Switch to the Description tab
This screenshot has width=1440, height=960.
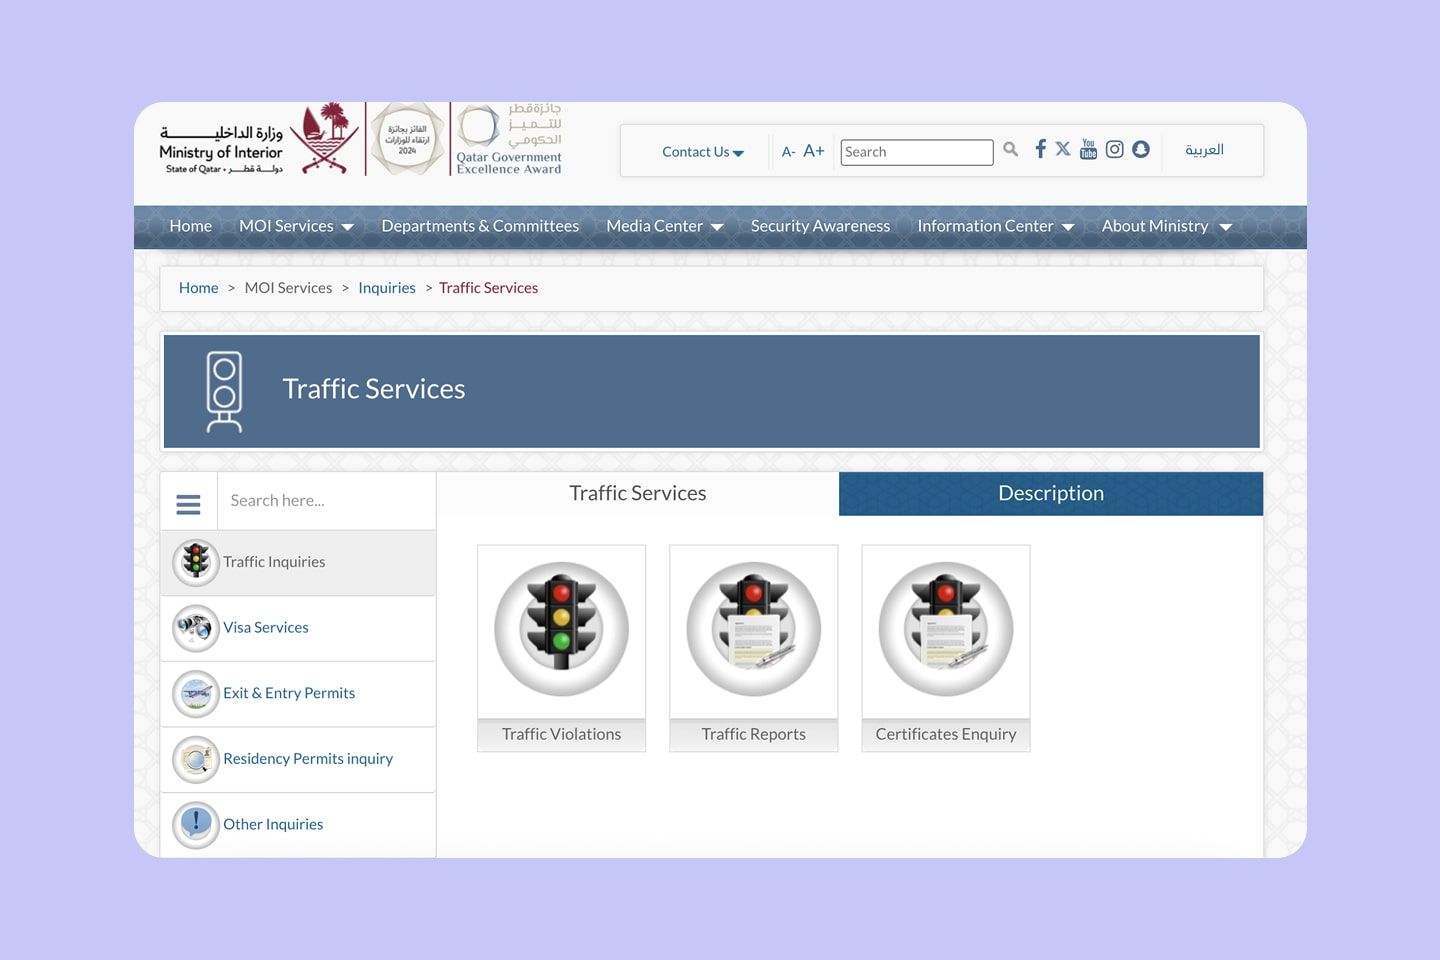(1050, 493)
